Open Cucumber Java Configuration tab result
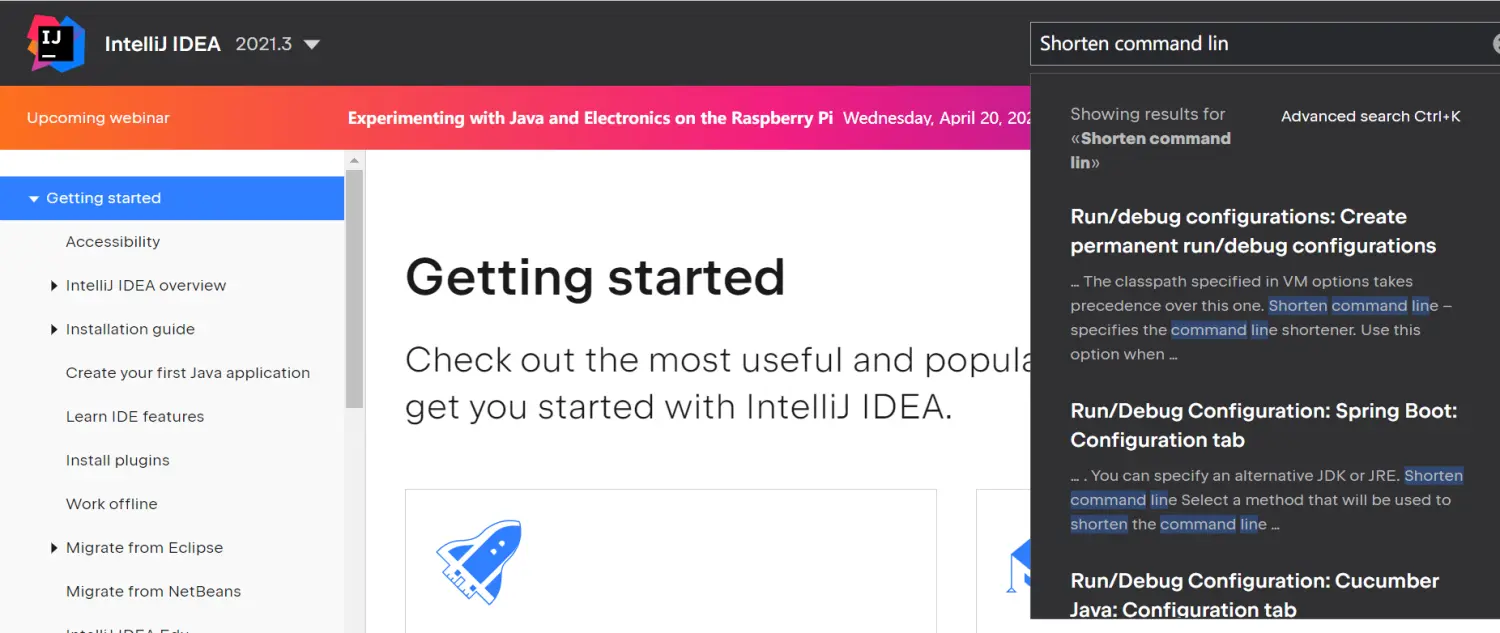Image resolution: width=1500 pixels, height=633 pixels. click(1254, 594)
